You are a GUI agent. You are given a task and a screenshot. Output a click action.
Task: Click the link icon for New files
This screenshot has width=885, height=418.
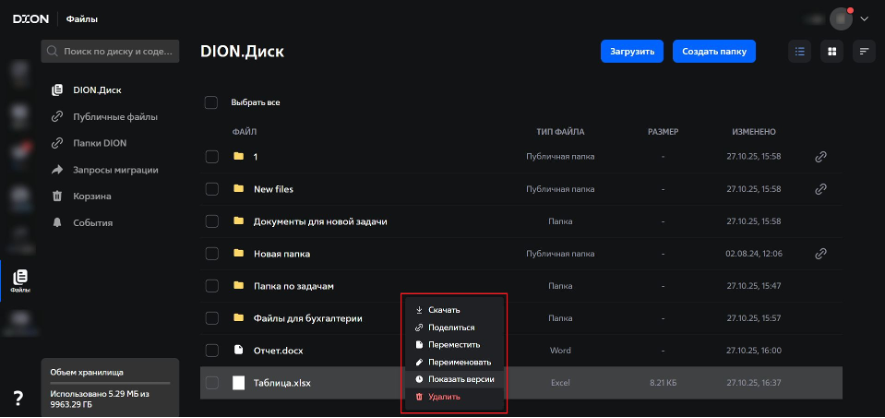pyautogui.click(x=820, y=189)
